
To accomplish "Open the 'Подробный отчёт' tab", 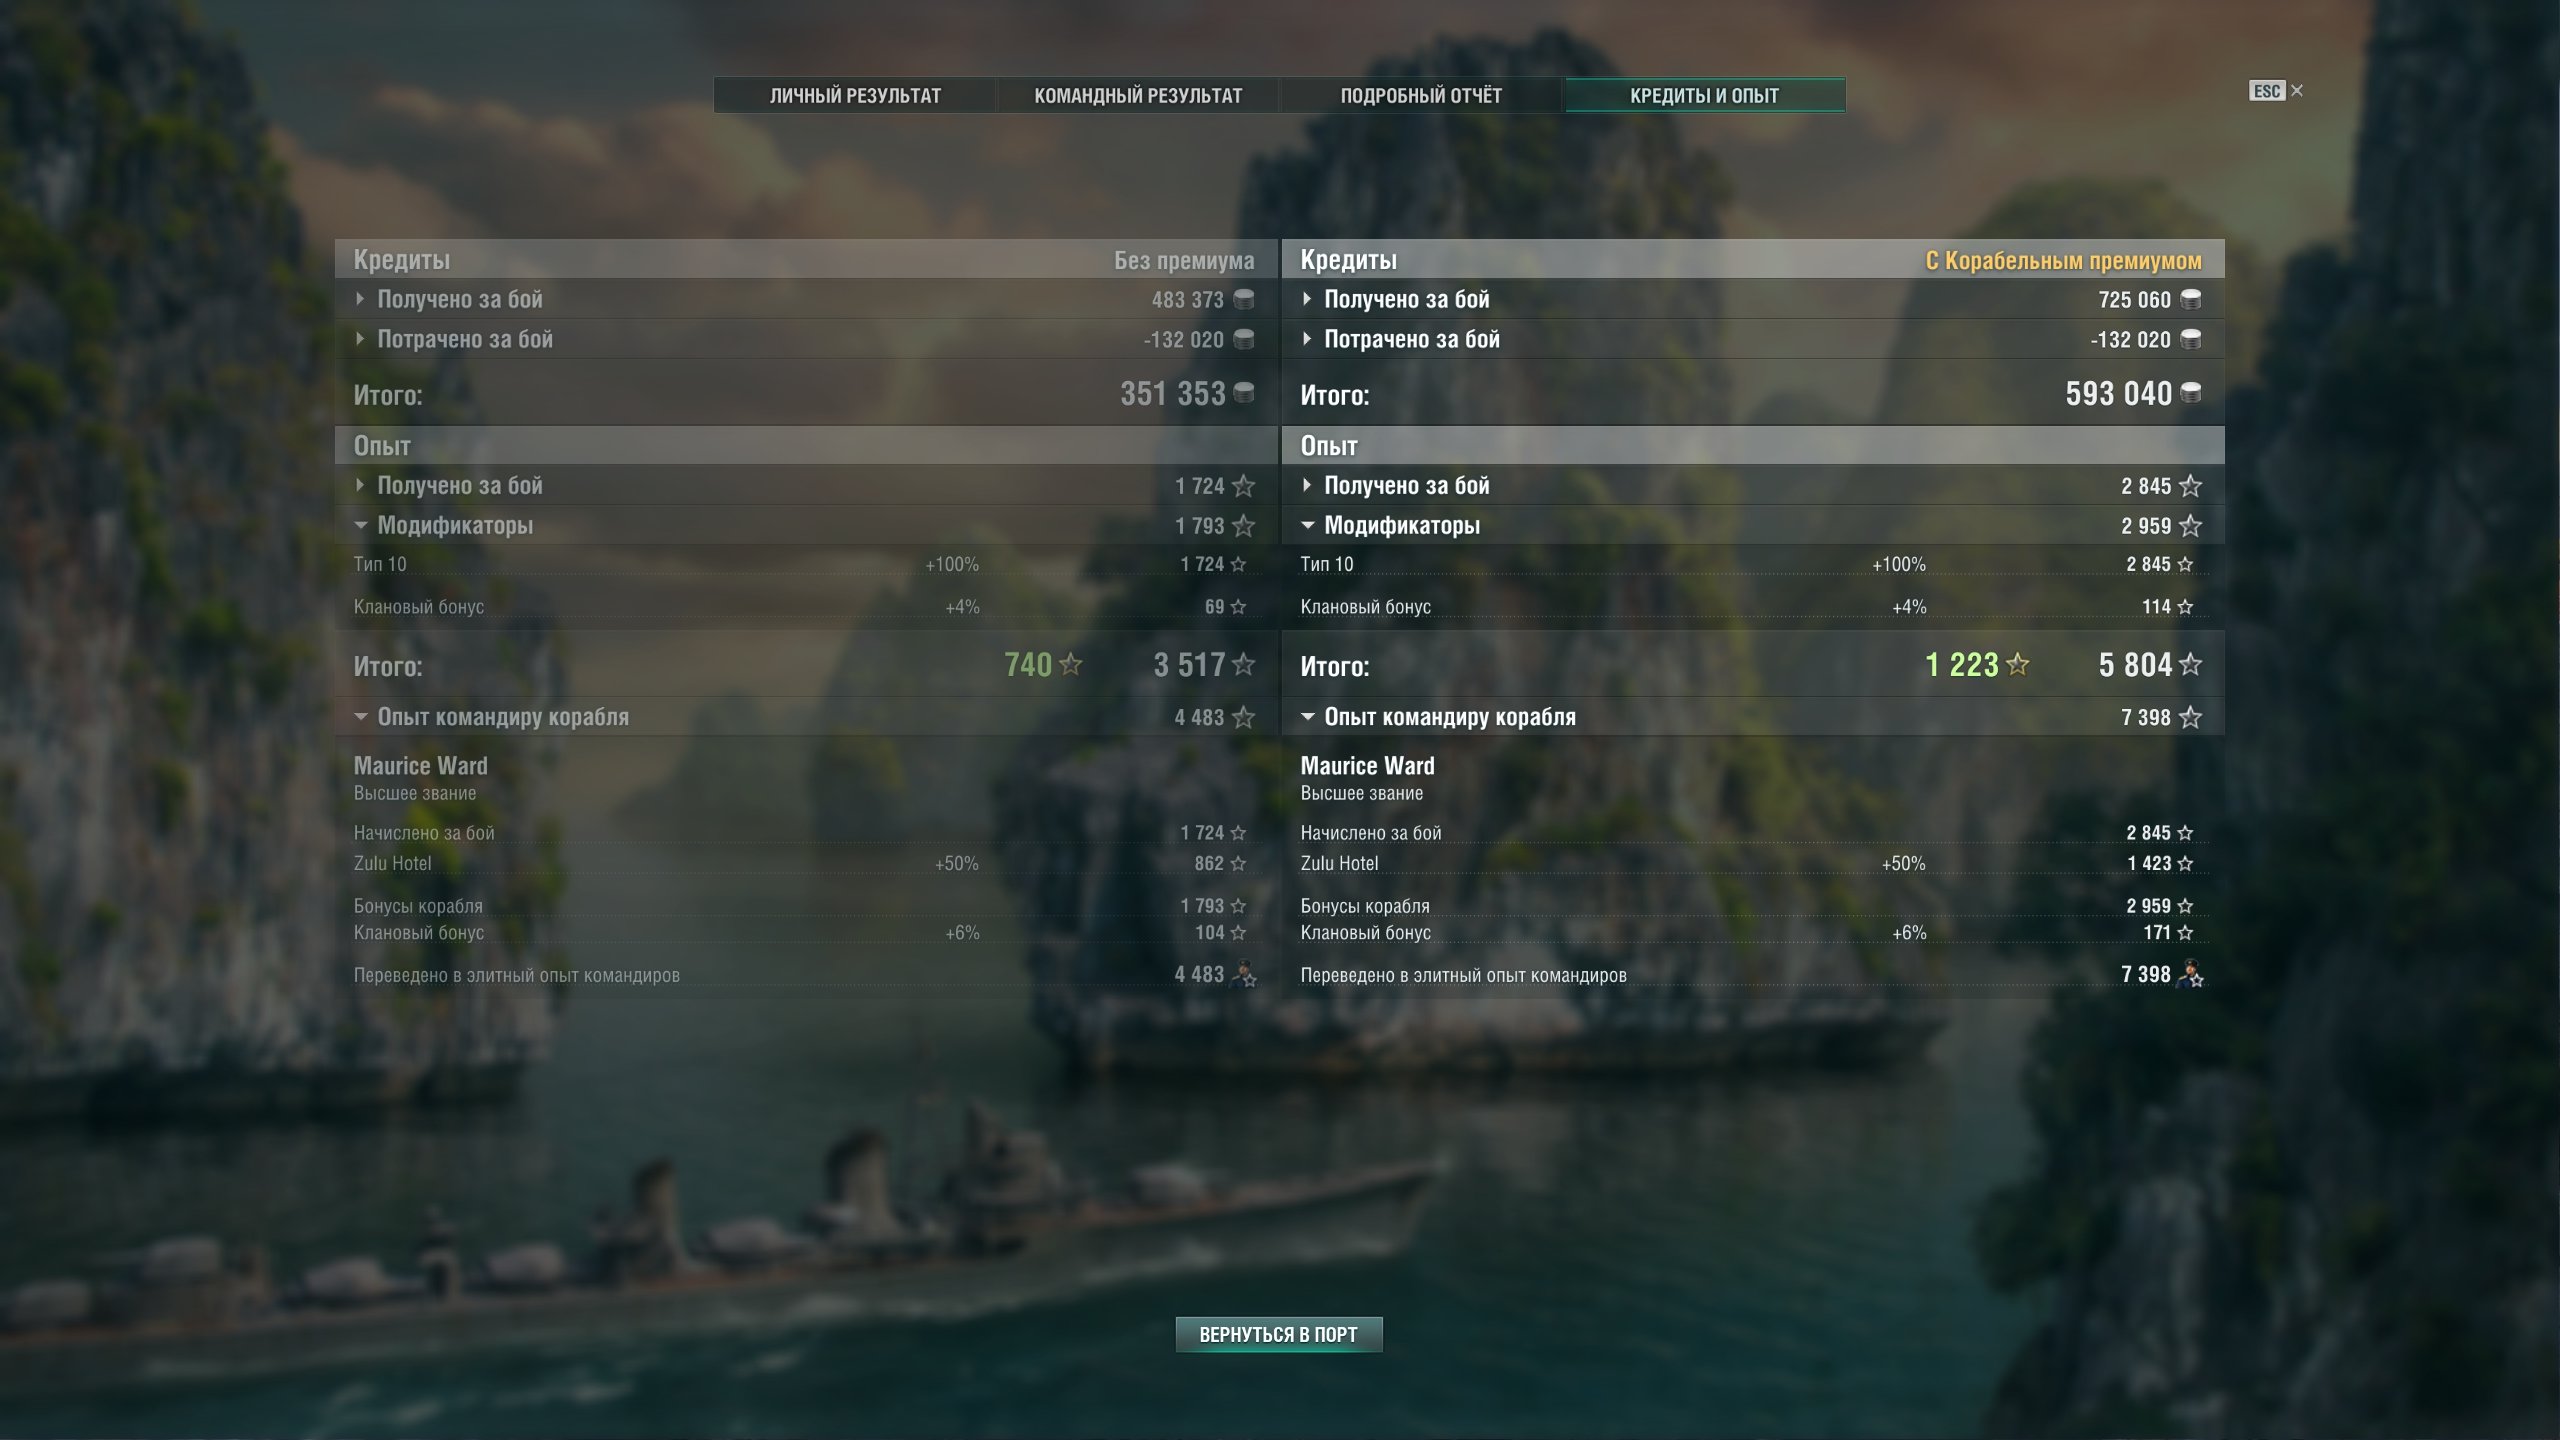I will pyautogui.click(x=1421, y=95).
